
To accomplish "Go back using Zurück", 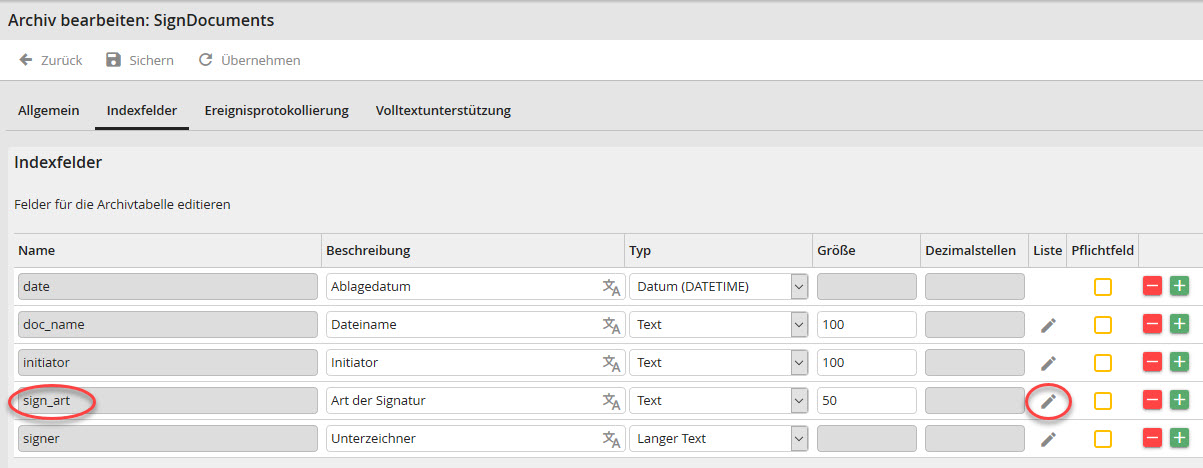I will point(50,60).
